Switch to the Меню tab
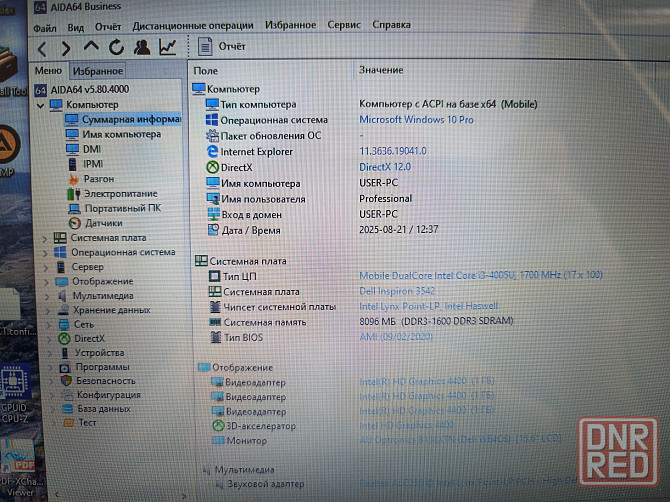Screen dimensions: 670x502 [x=48, y=70]
